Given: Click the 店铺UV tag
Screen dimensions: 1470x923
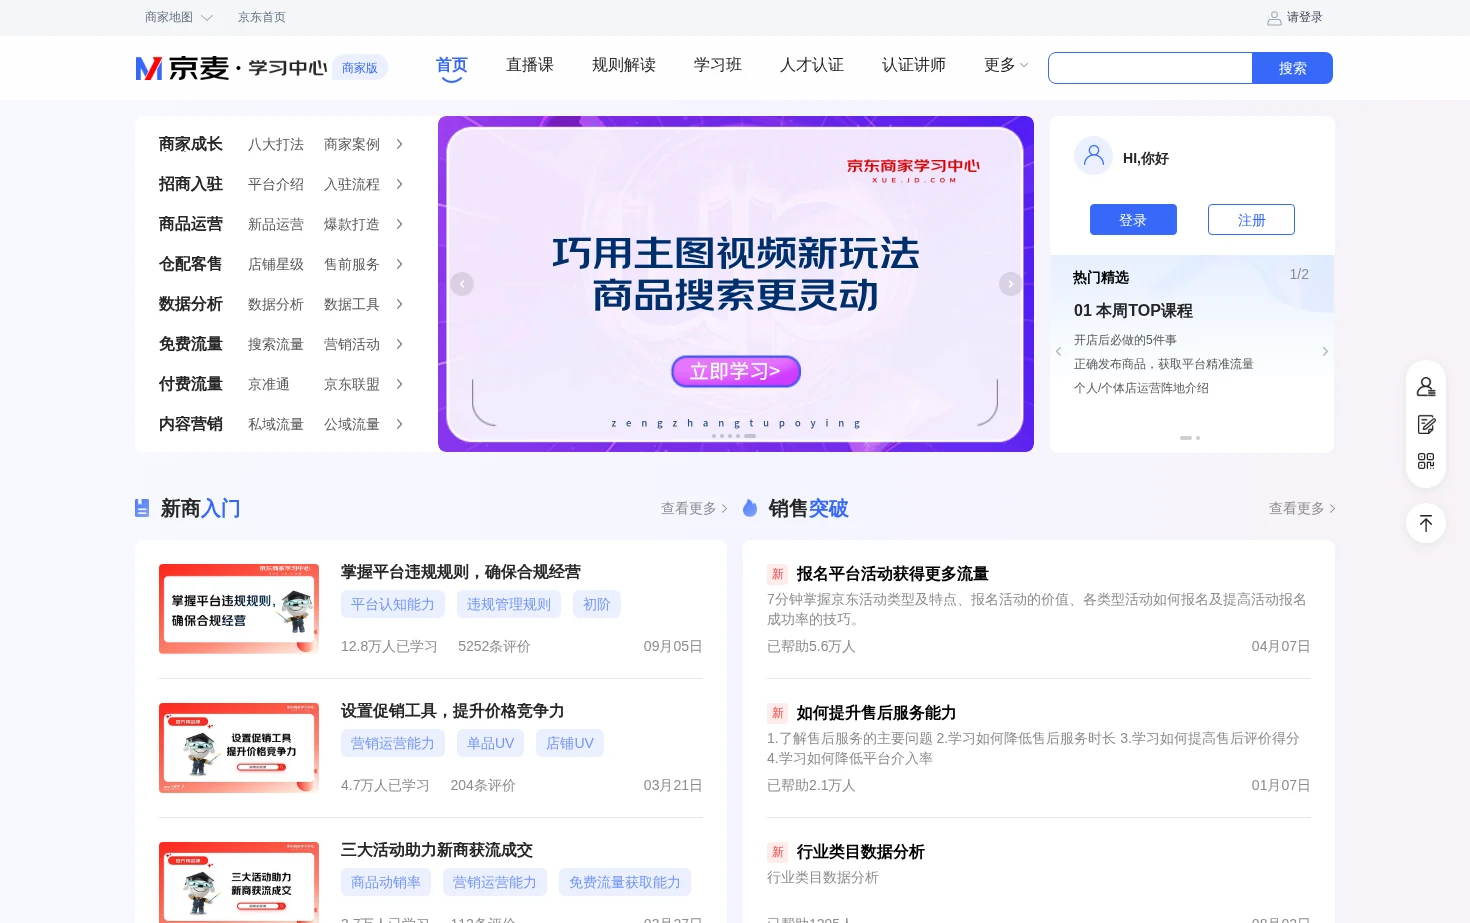Looking at the screenshot, I should [570, 743].
